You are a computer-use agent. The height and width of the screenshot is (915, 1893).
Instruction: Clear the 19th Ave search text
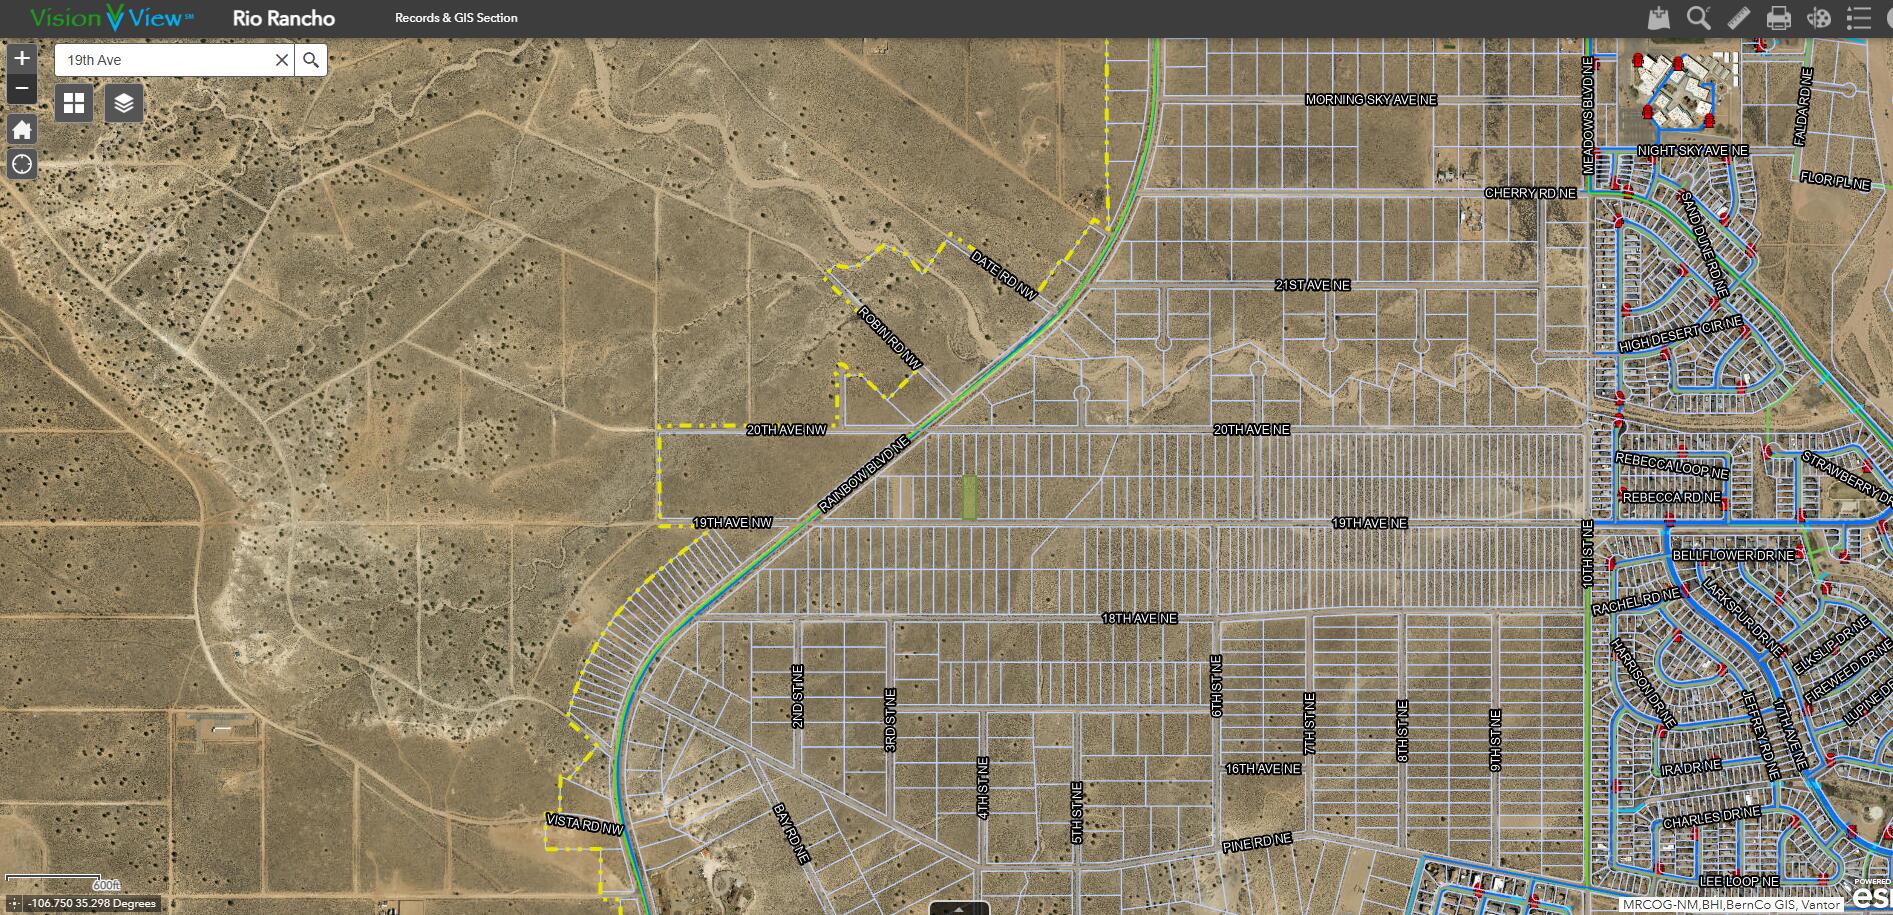click(282, 60)
